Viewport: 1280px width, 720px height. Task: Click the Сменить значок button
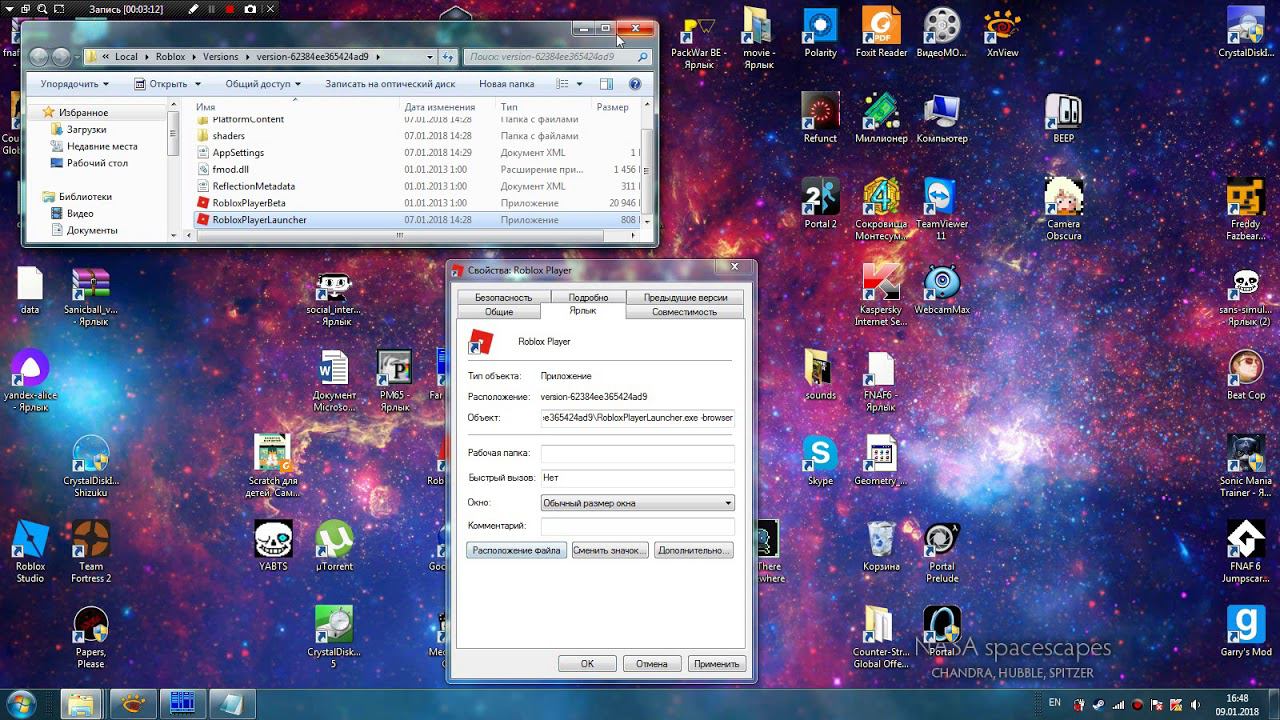(610, 550)
